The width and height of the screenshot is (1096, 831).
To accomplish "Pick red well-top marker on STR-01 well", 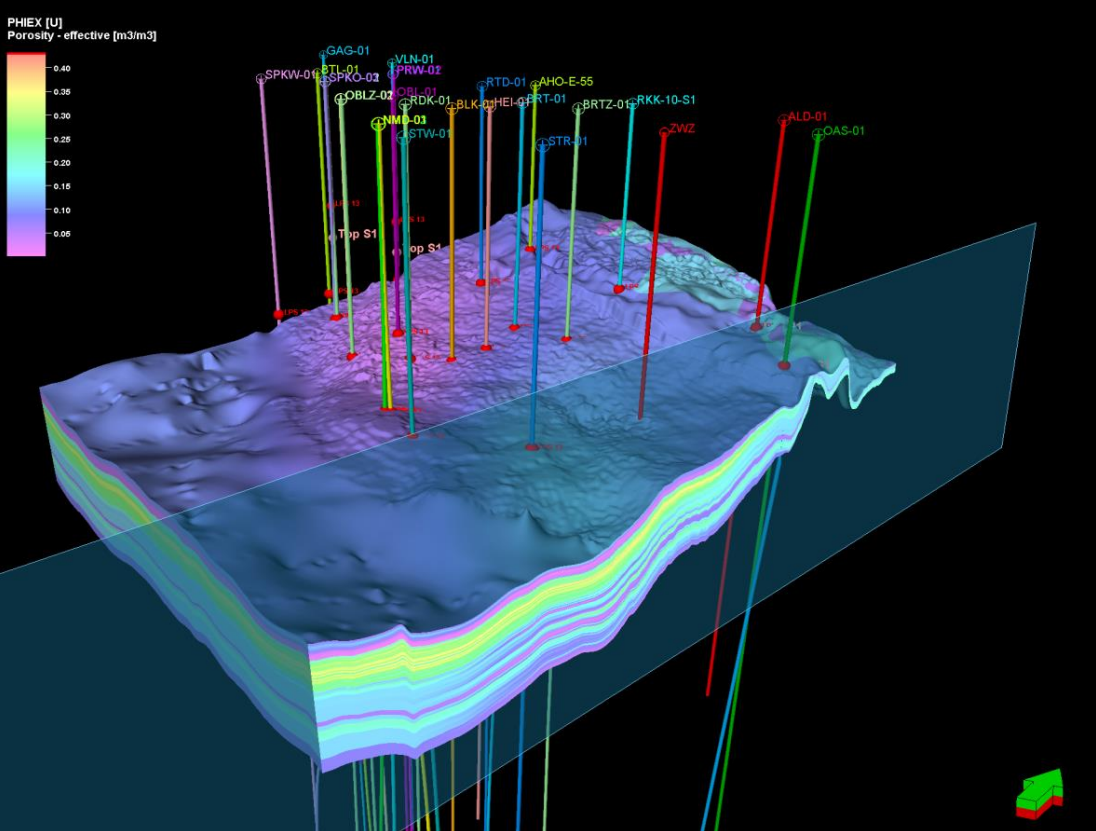I will [532, 447].
